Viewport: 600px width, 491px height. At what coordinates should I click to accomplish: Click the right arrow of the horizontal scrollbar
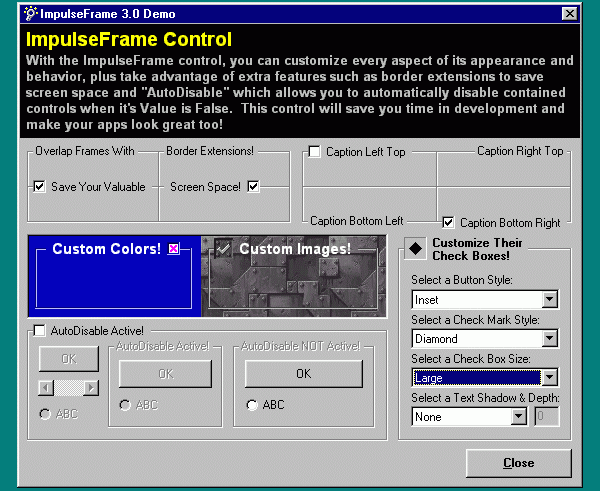pyautogui.click(x=91, y=388)
